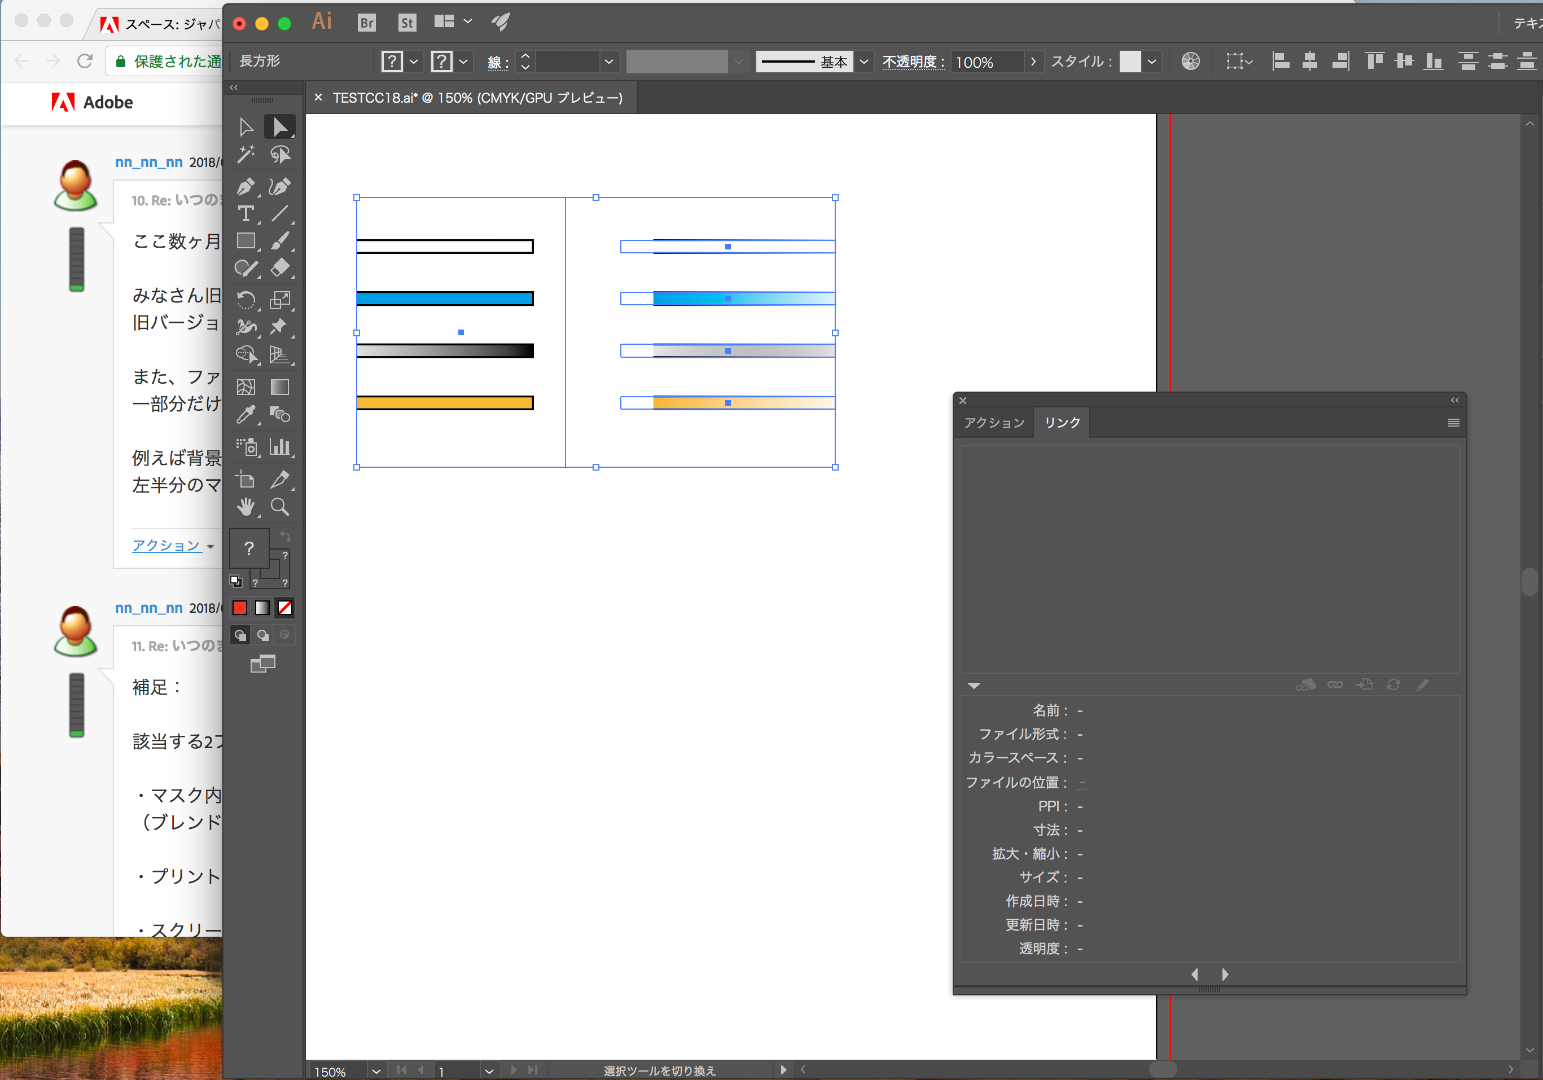This screenshot has width=1543, height=1080.
Task: Open the fill color dropdown in control bar
Action: 413,62
